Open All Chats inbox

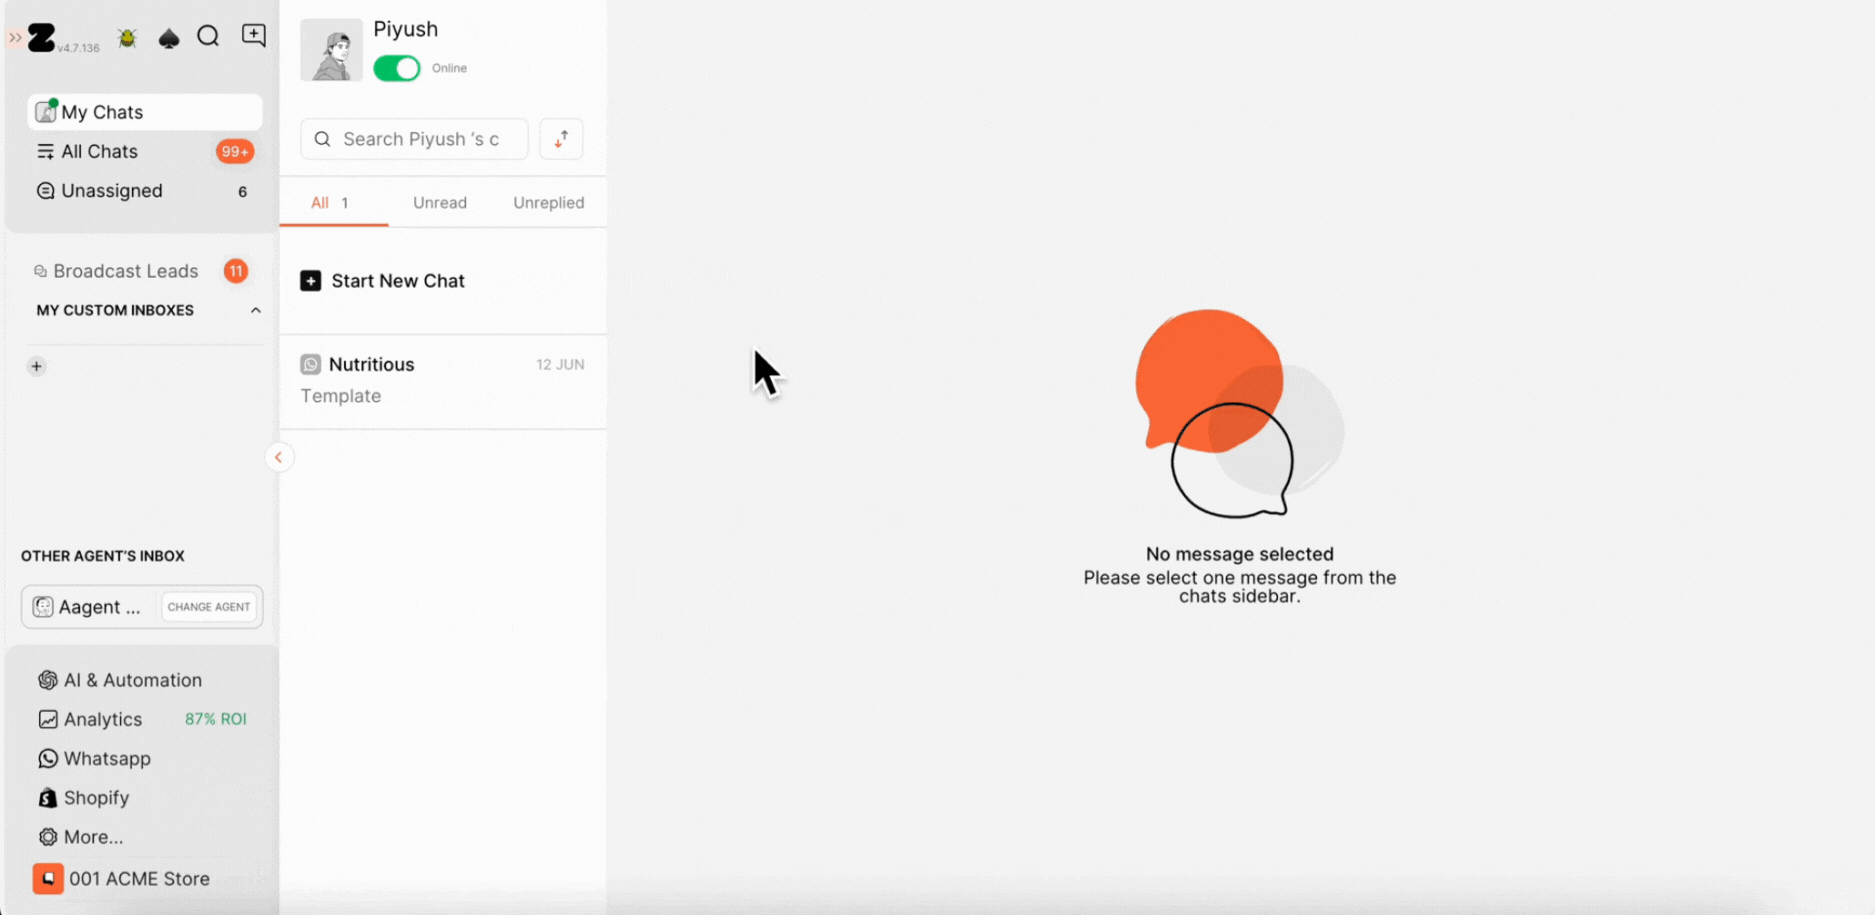(145, 151)
